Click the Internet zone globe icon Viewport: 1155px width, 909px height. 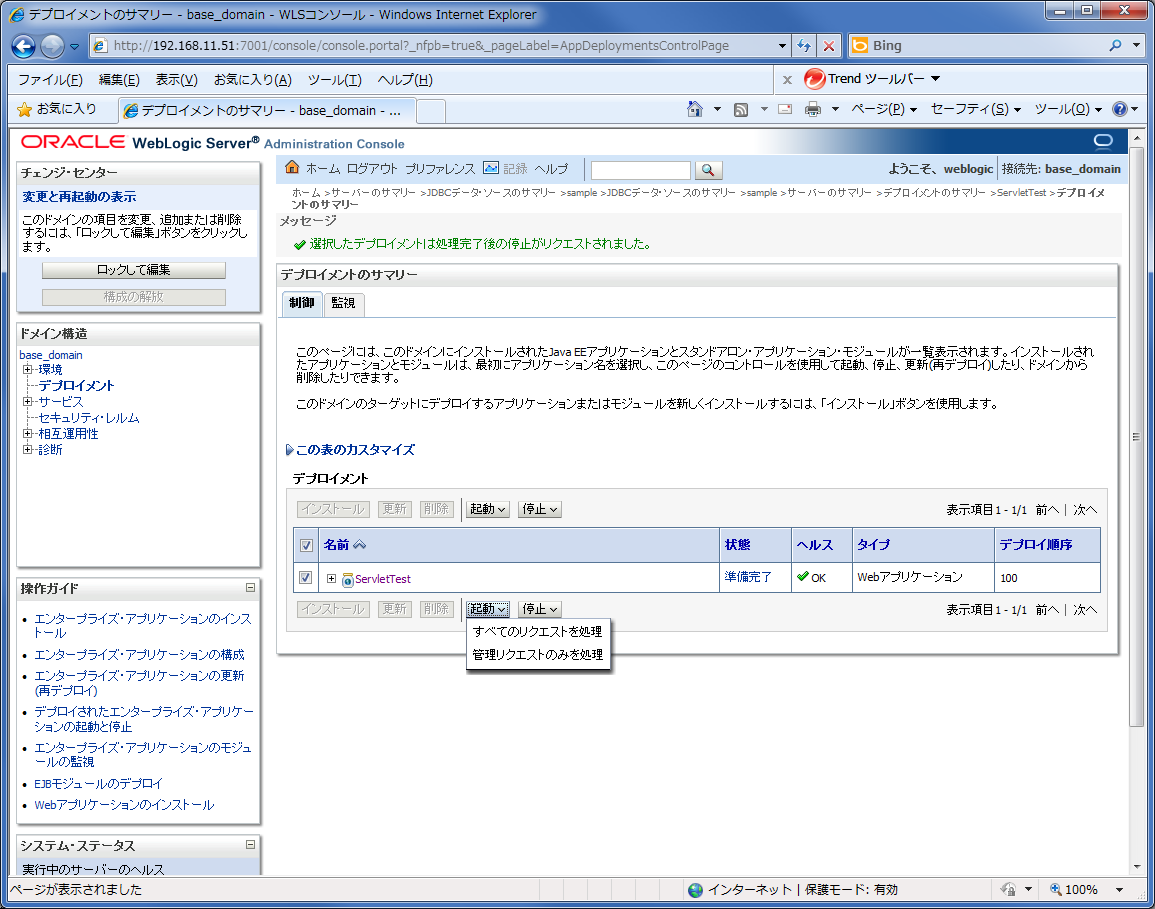coord(695,890)
